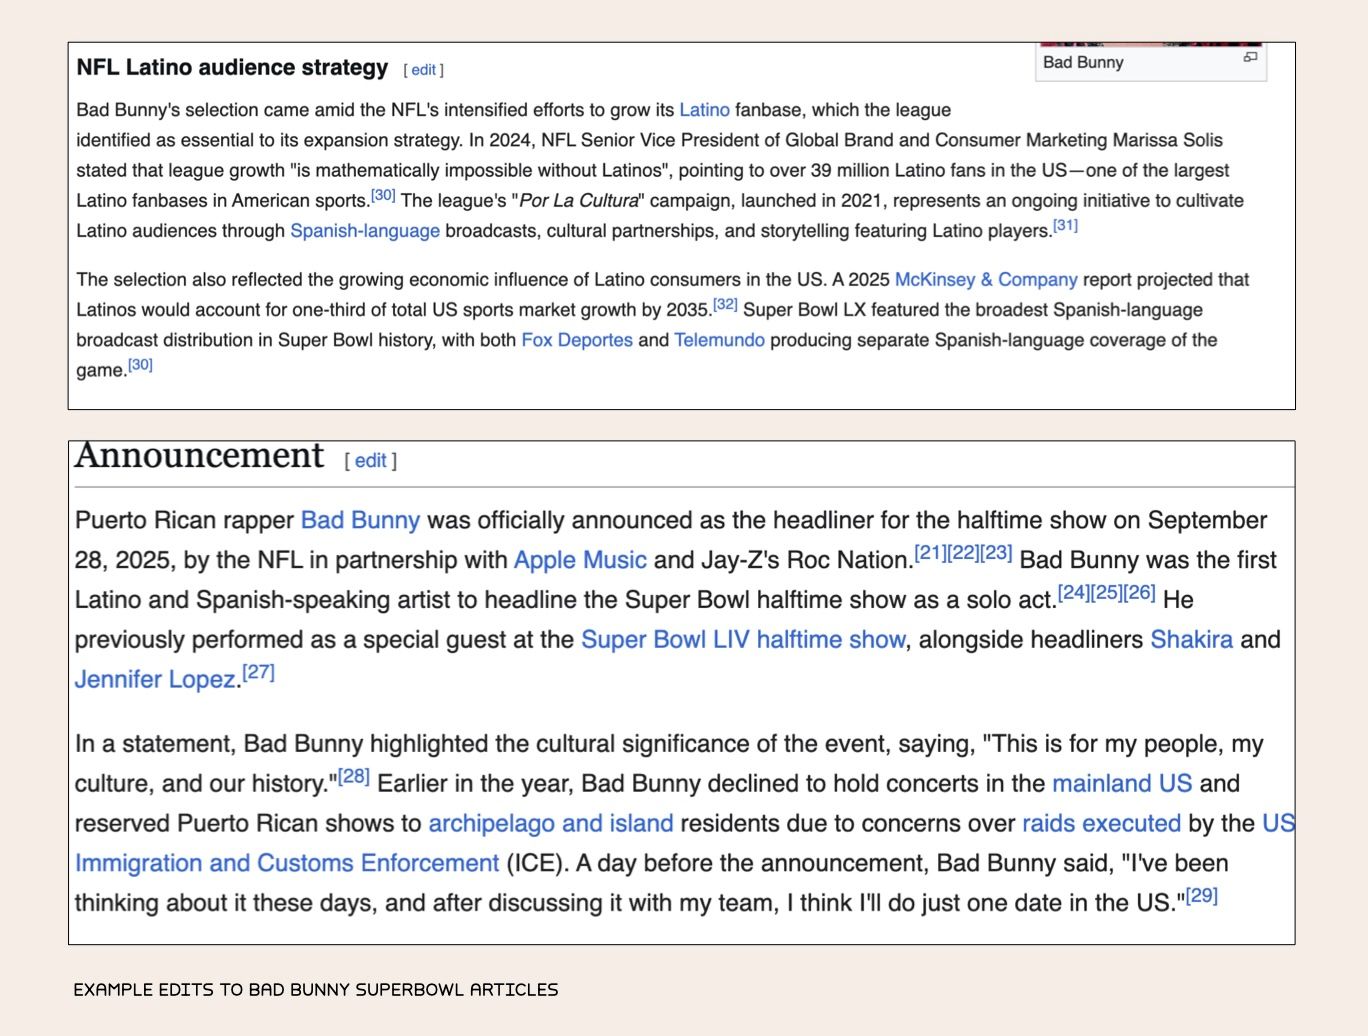Open citation [31] after Latino players
The width and height of the screenshot is (1368, 1036).
pyautogui.click(x=1065, y=225)
